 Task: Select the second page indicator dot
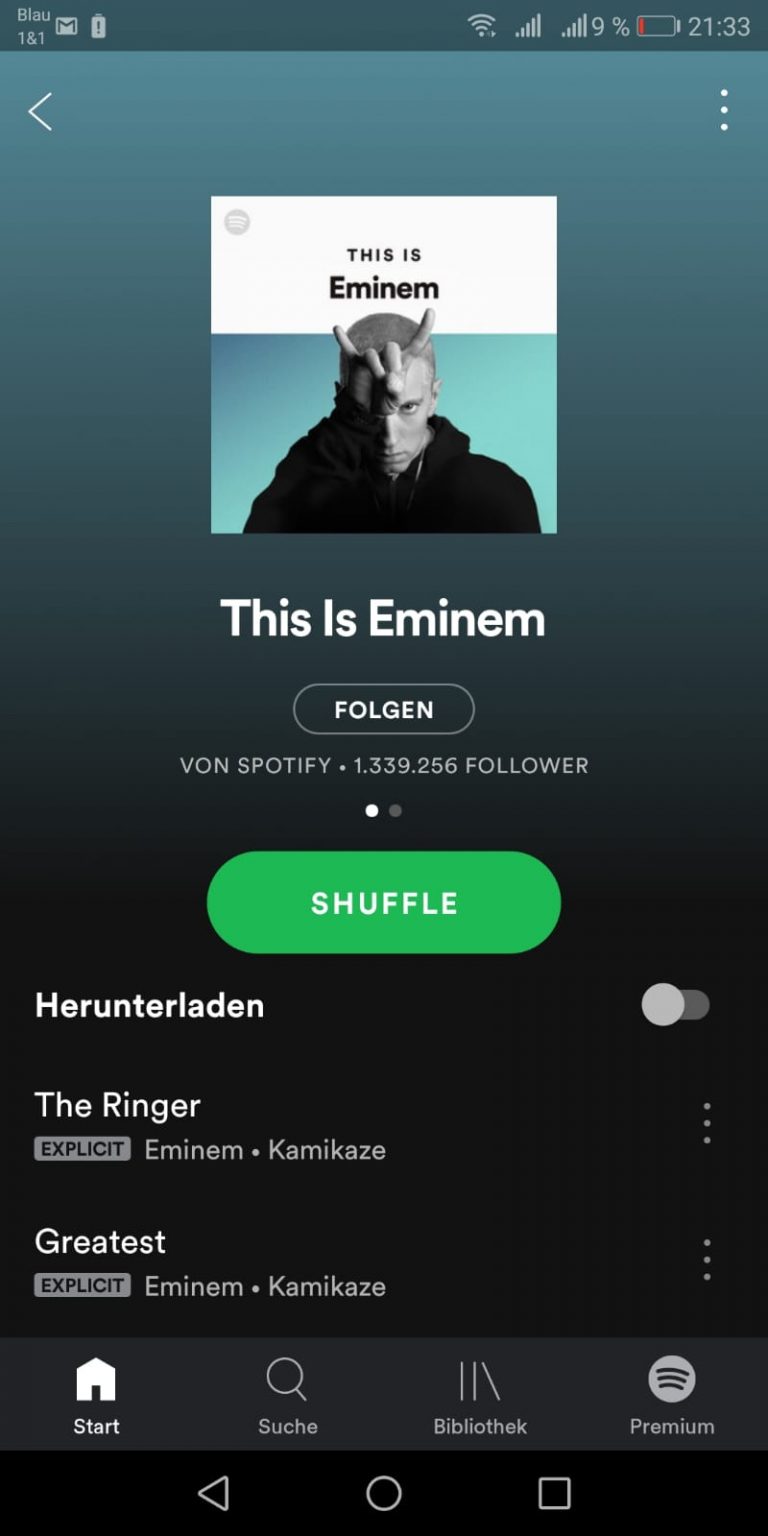(396, 811)
